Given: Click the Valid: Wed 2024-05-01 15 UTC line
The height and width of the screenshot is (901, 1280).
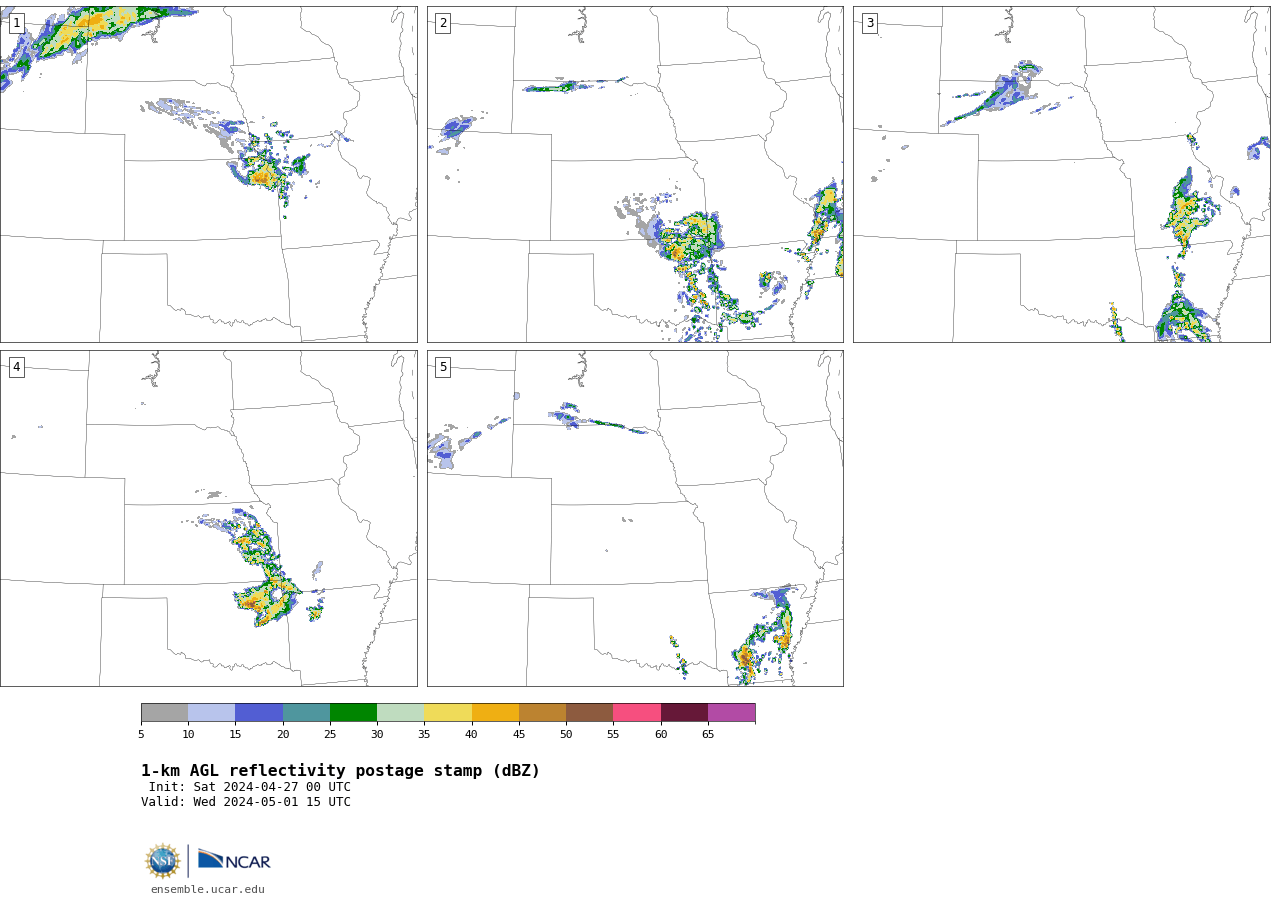Looking at the screenshot, I should pos(246,802).
